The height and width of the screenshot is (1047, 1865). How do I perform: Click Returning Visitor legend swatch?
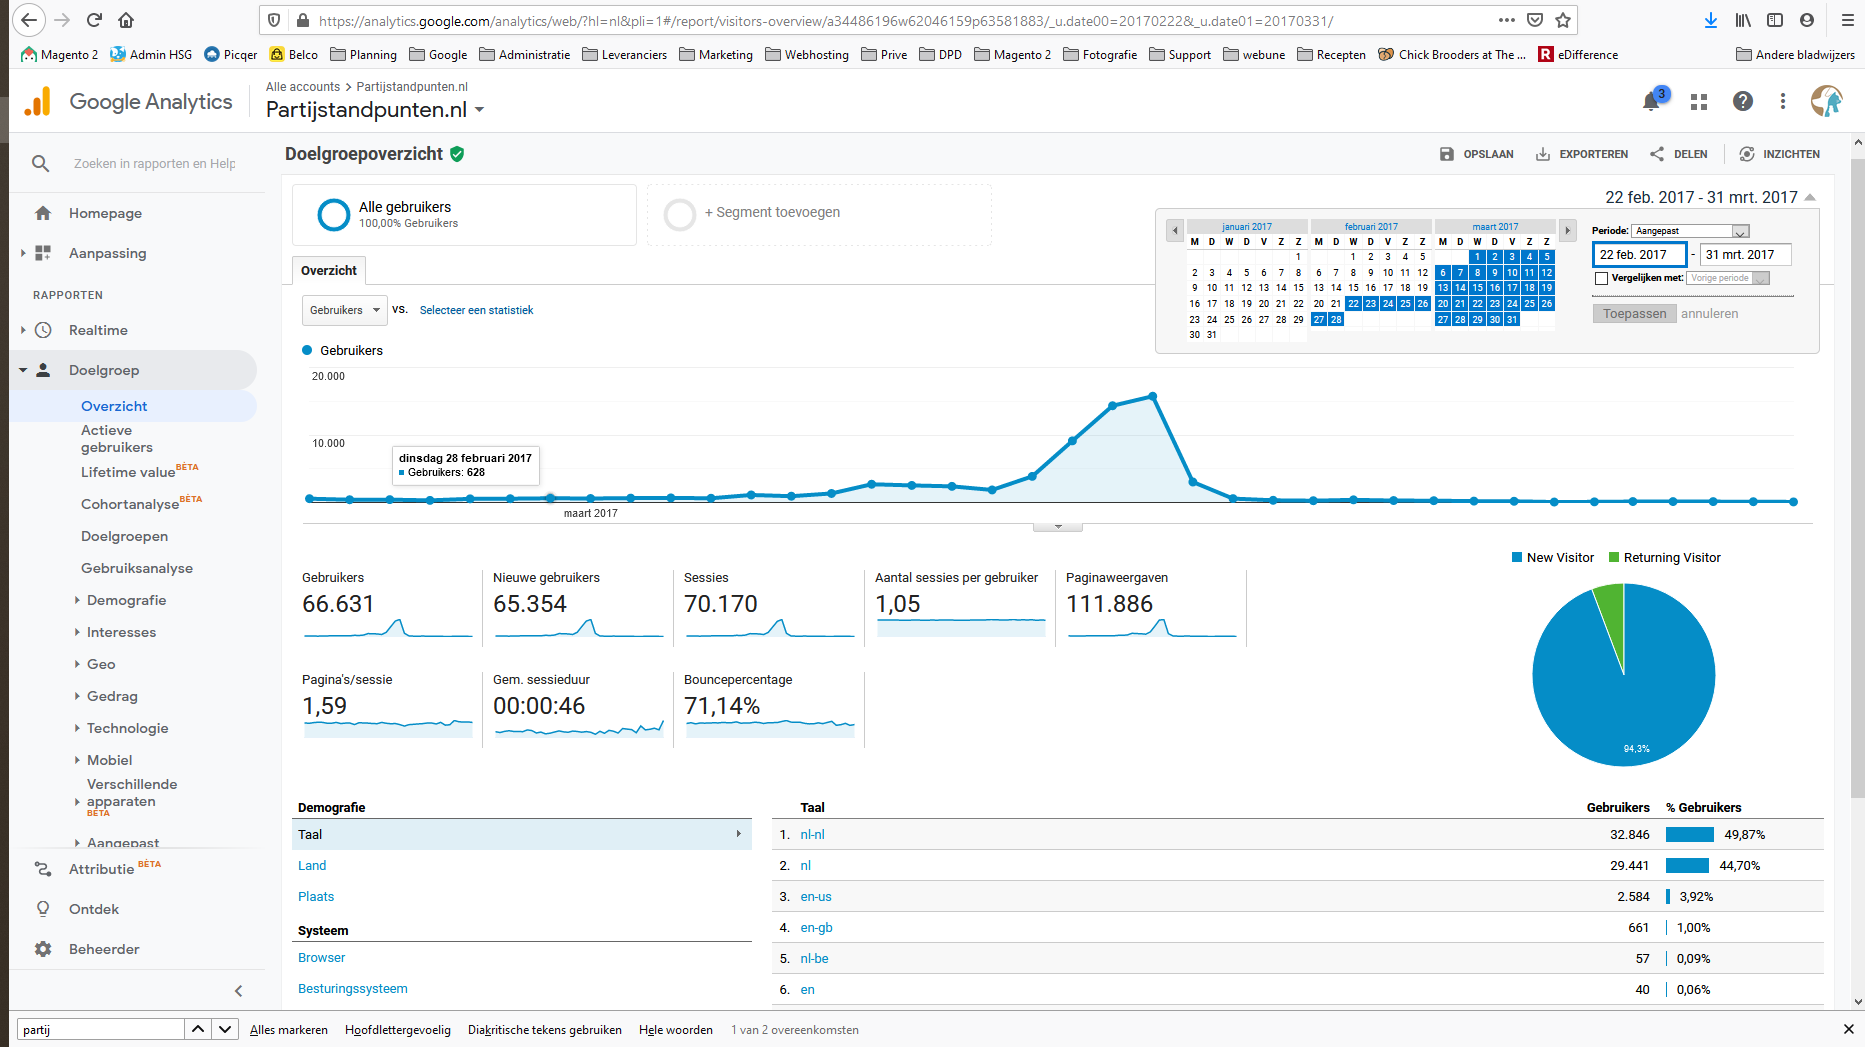tap(1614, 558)
